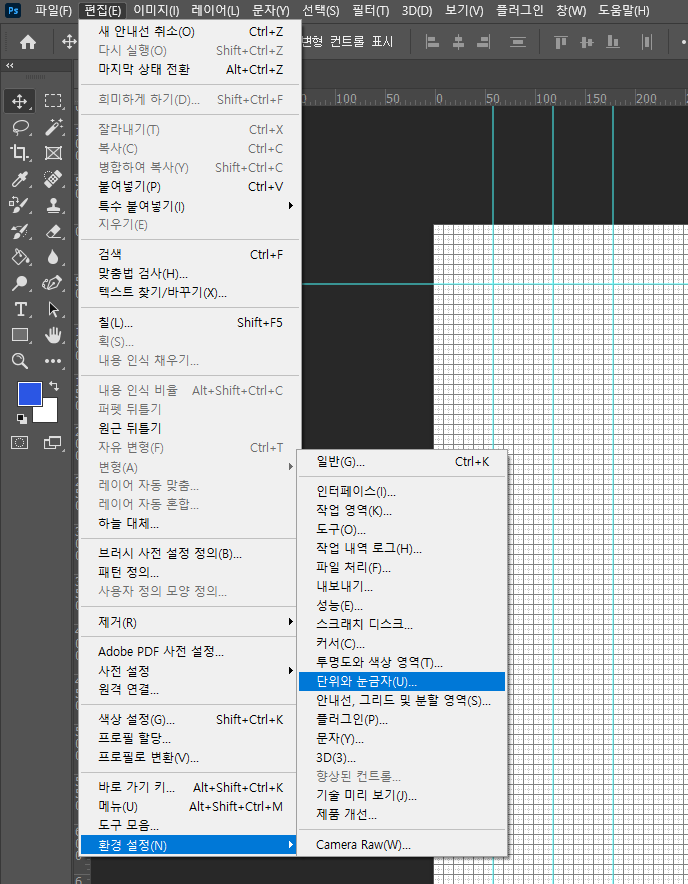Choose Camera Raw(W) preferences
Image resolution: width=688 pixels, height=884 pixels.
[x=402, y=845]
